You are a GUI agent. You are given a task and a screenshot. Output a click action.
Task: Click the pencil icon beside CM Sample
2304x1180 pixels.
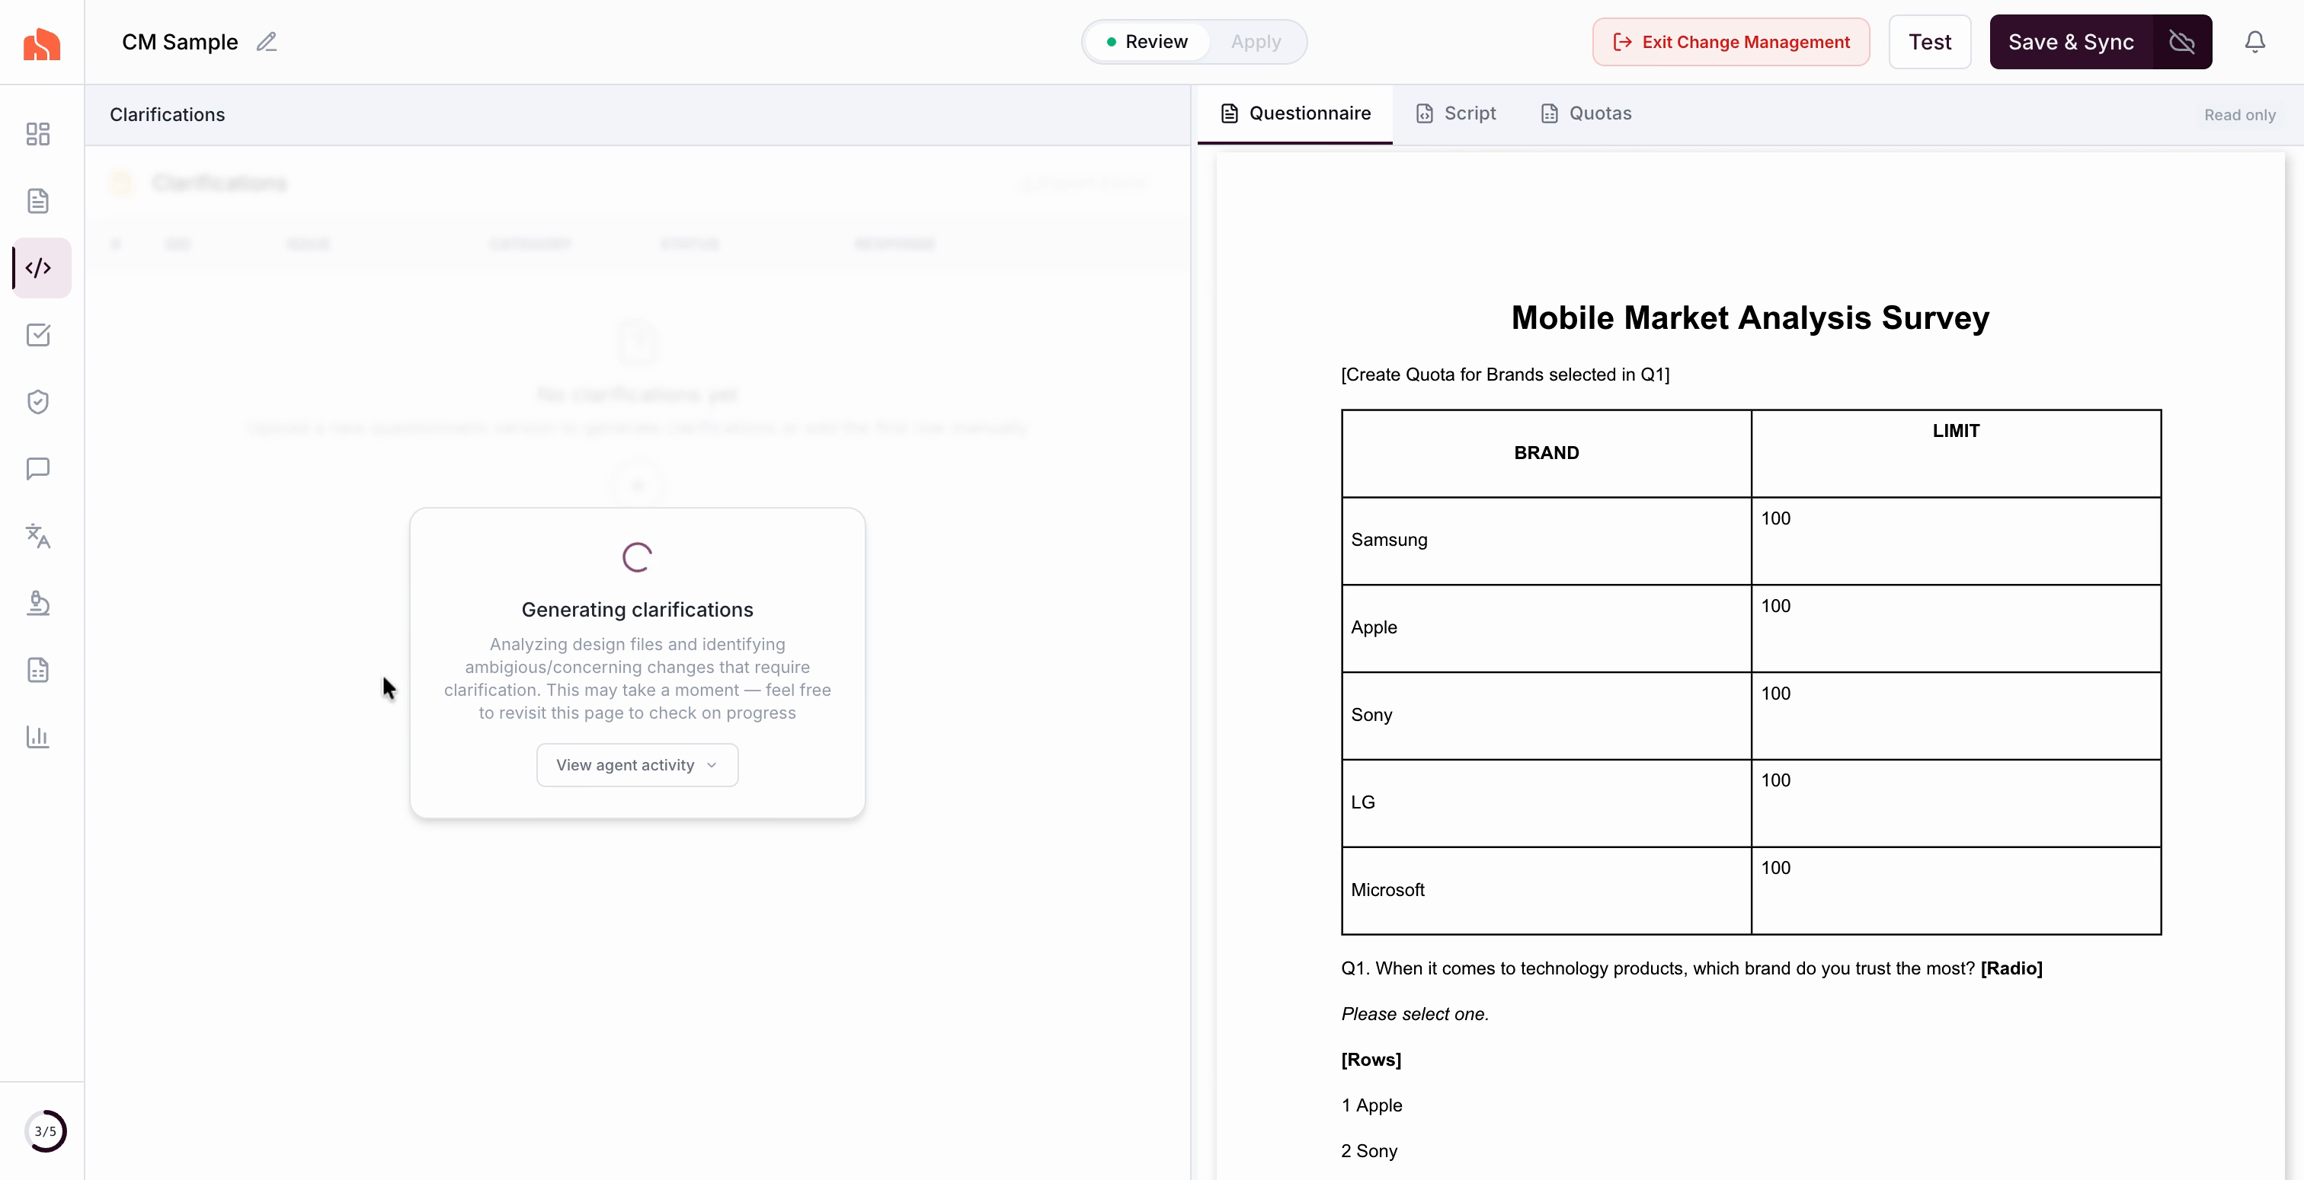click(266, 42)
